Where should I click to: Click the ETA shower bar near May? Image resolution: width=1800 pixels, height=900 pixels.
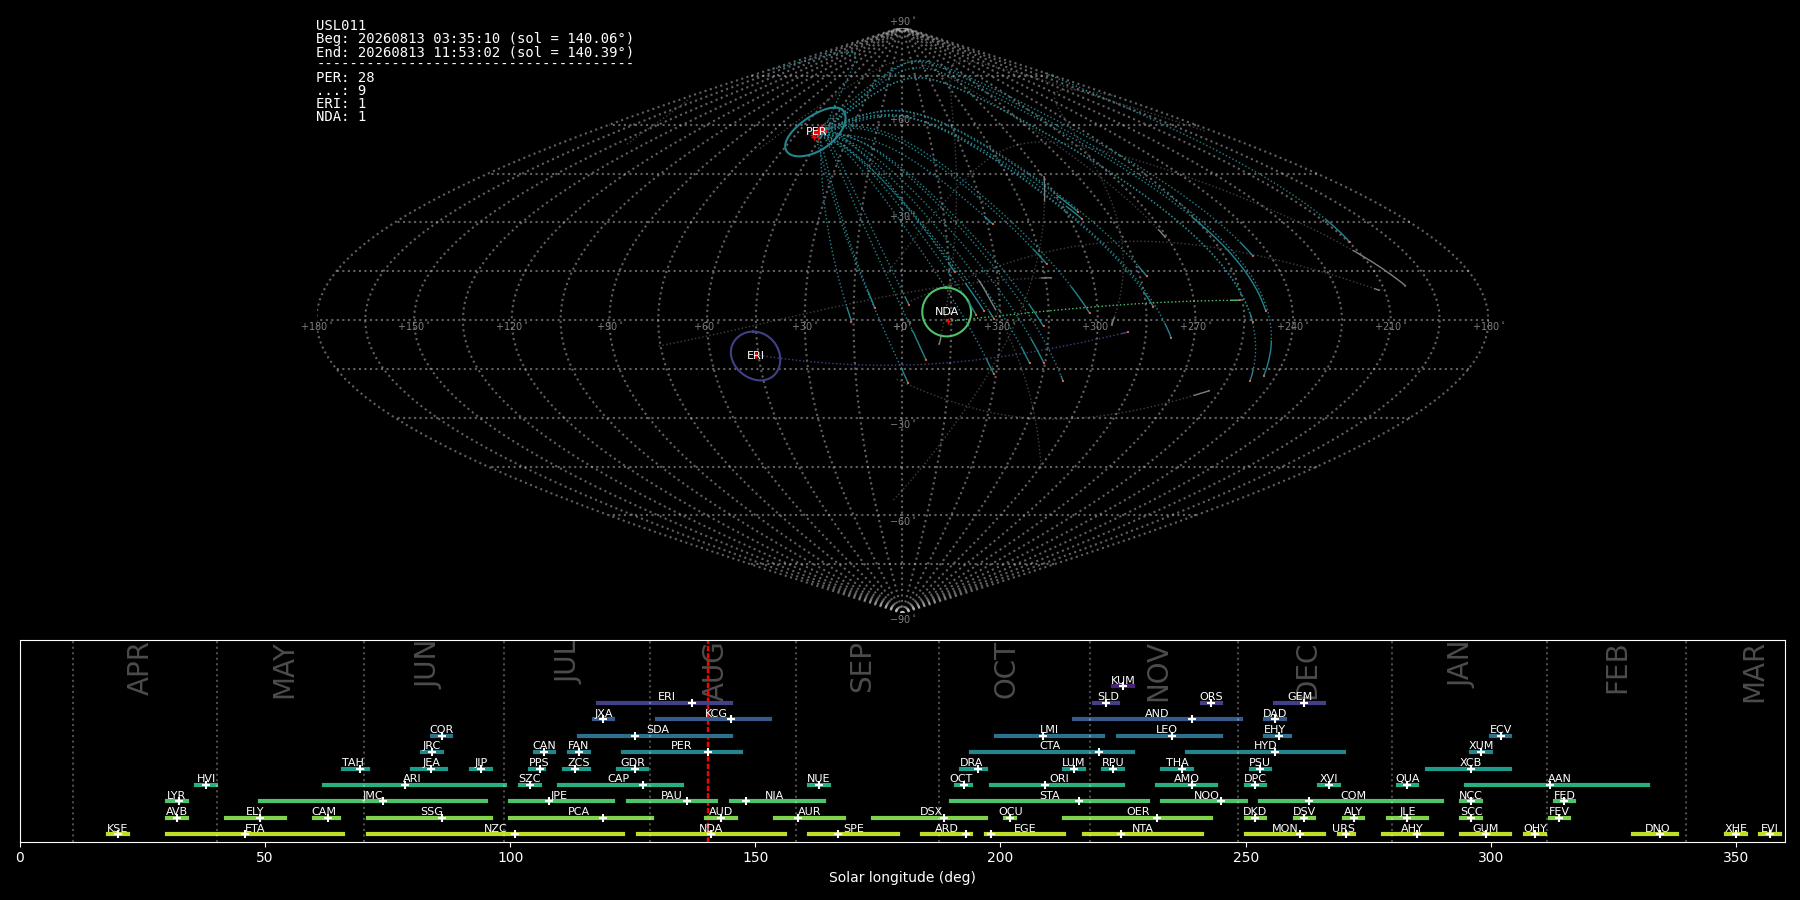pyautogui.click(x=255, y=834)
